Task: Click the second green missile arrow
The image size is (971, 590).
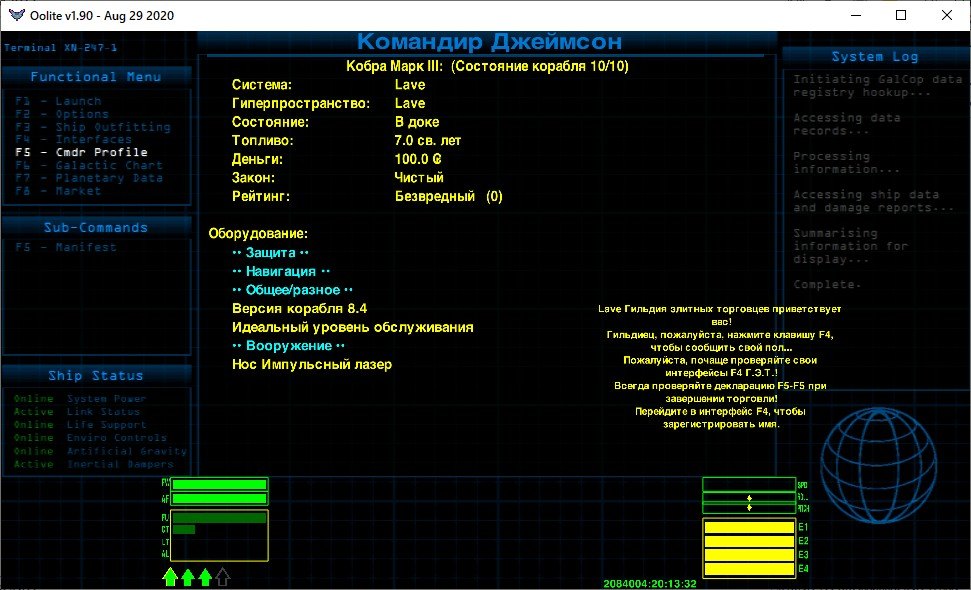Action: [187, 576]
